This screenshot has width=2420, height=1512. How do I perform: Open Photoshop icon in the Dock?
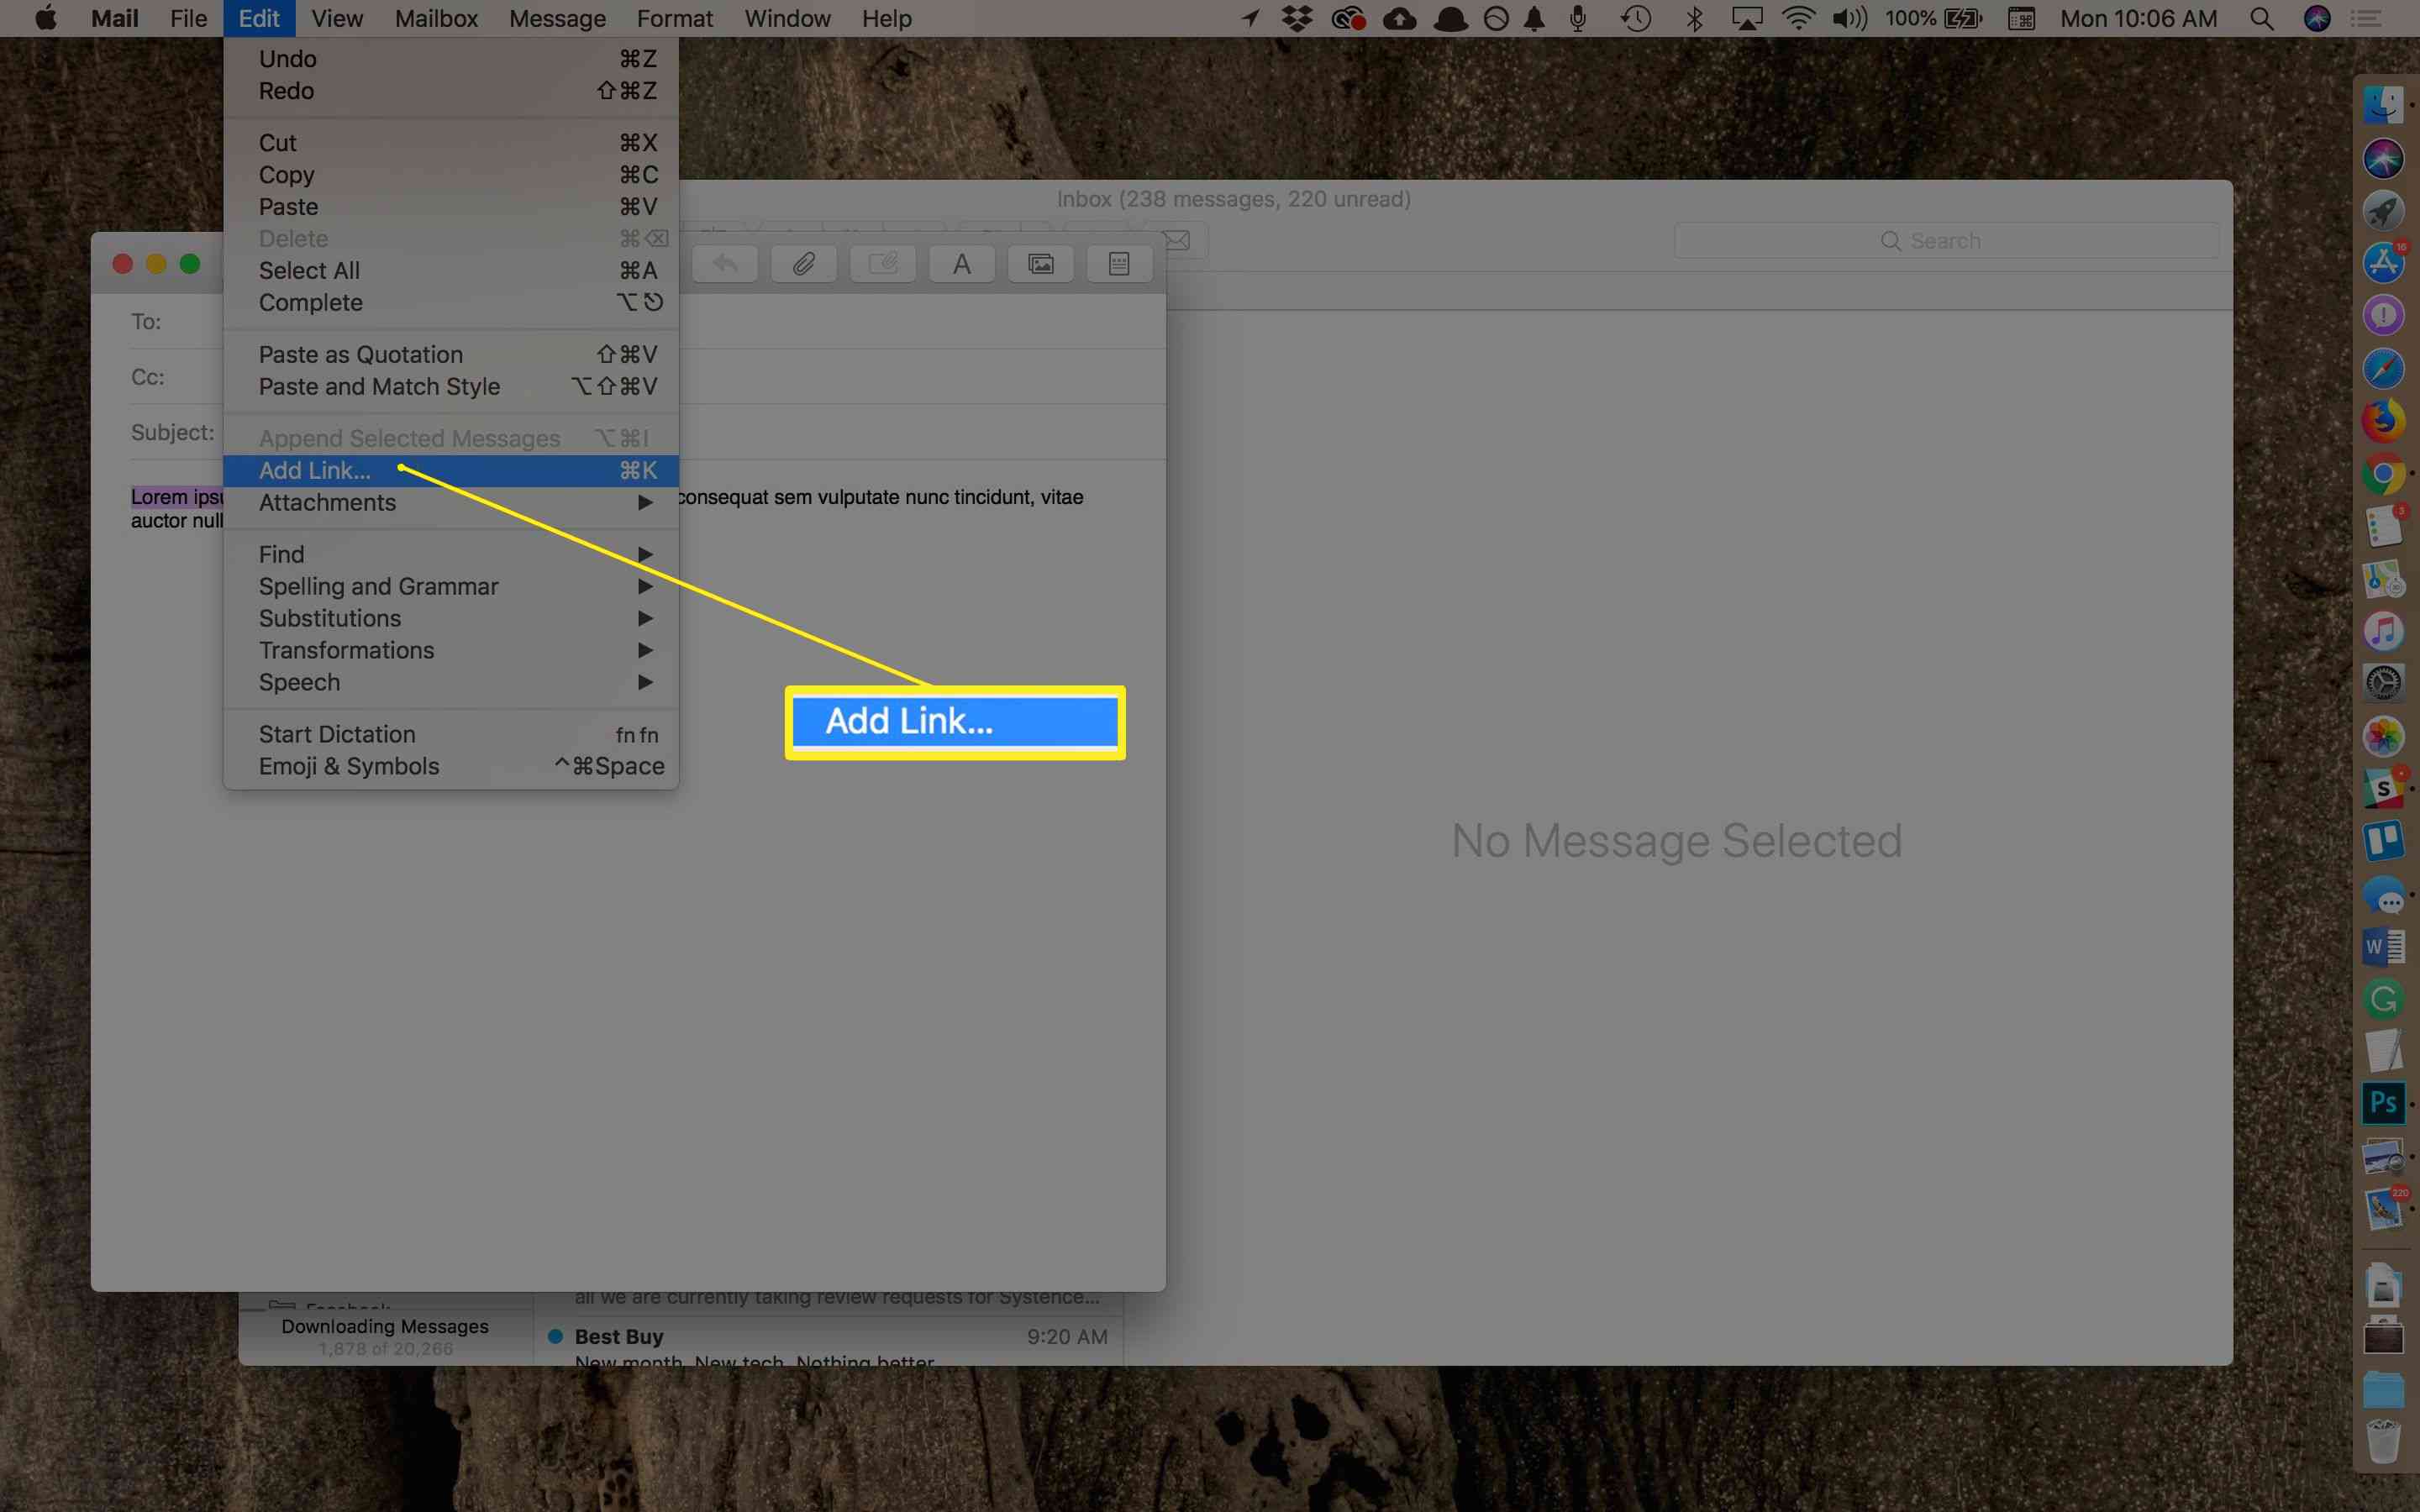pyautogui.click(x=2383, y=1103)
